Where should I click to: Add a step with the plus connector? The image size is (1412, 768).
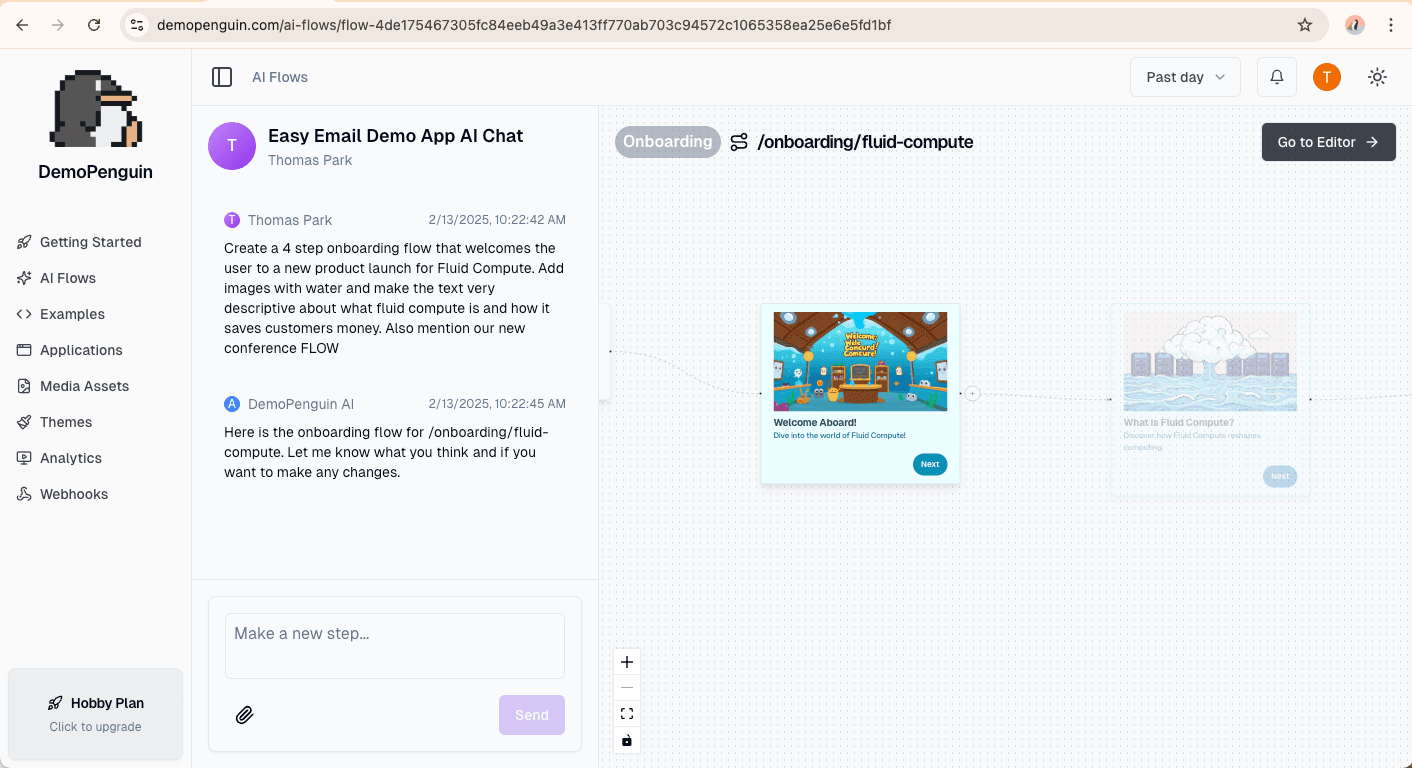(x=973, y=394)
